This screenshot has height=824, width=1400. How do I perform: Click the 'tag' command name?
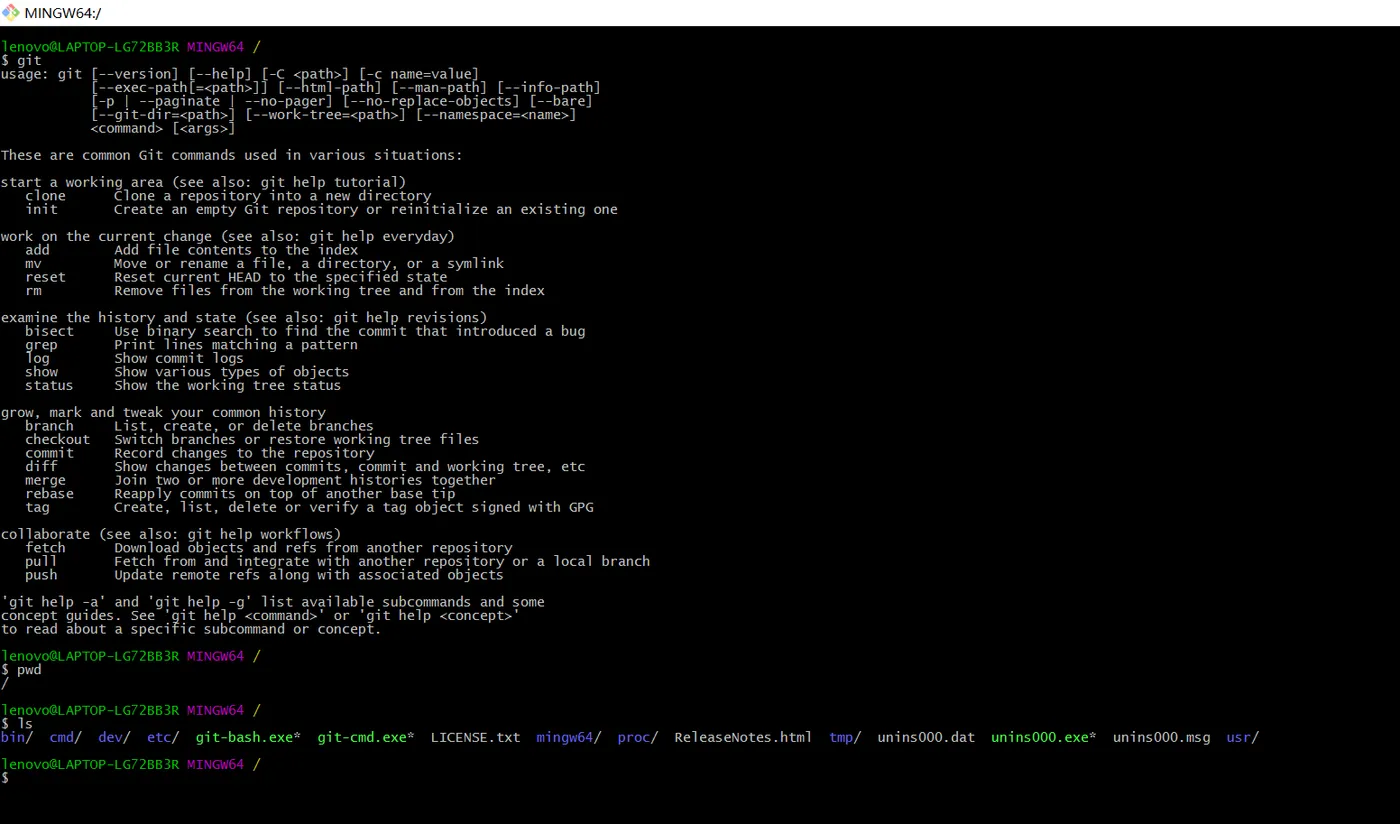[37, 507]
